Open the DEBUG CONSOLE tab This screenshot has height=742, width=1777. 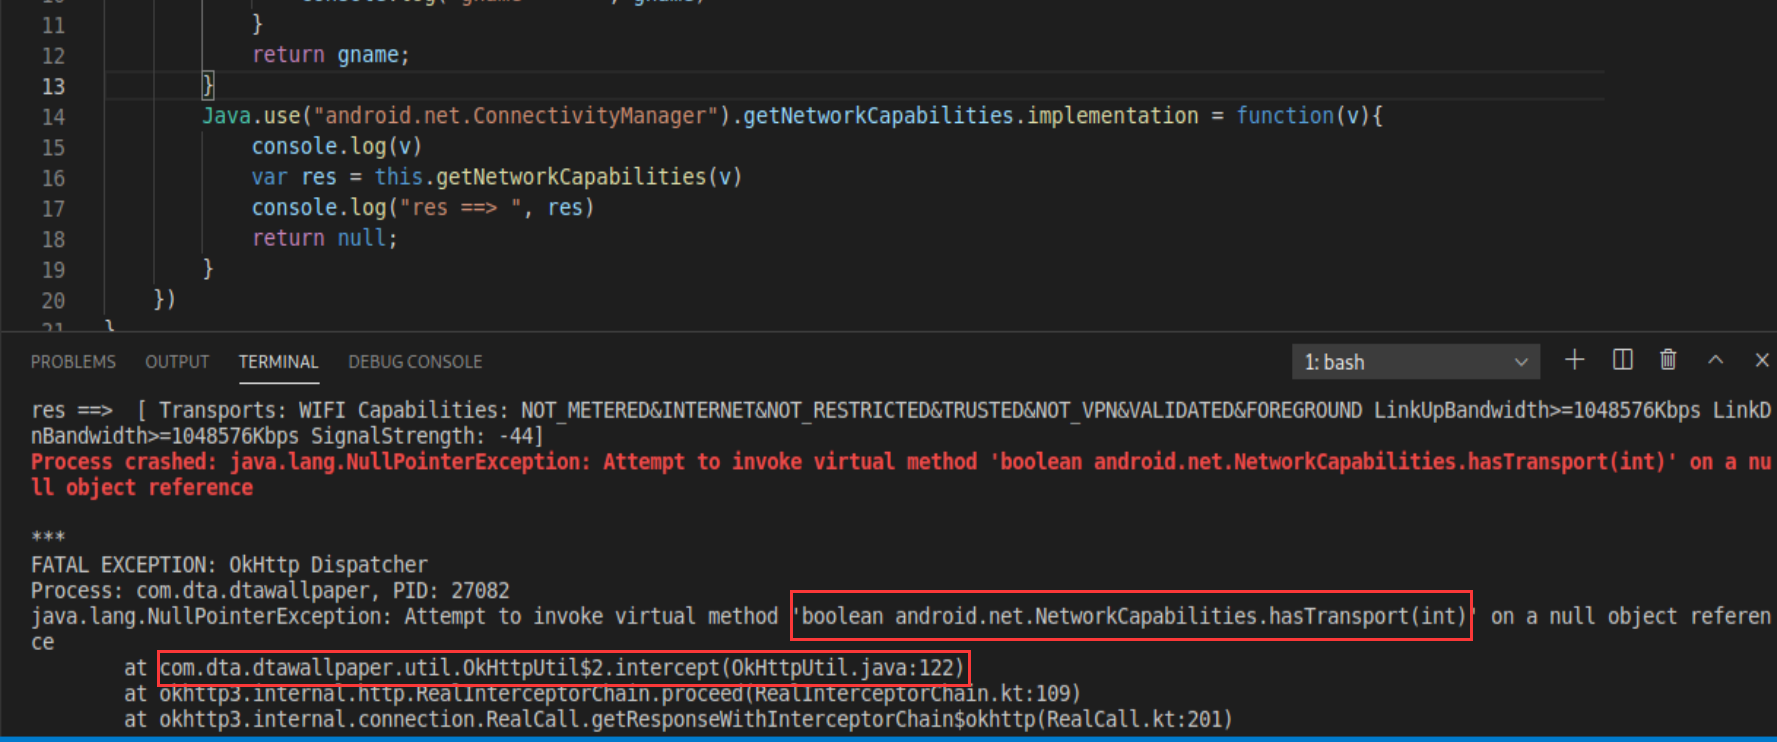click(415, 362)
